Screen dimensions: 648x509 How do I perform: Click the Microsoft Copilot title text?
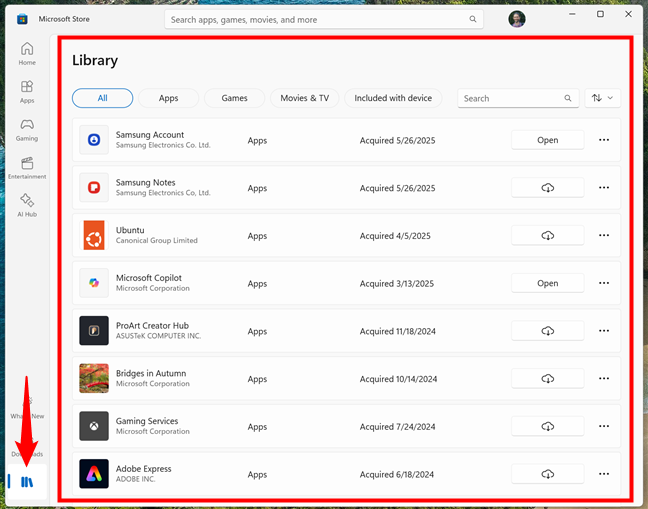[149, 278]
